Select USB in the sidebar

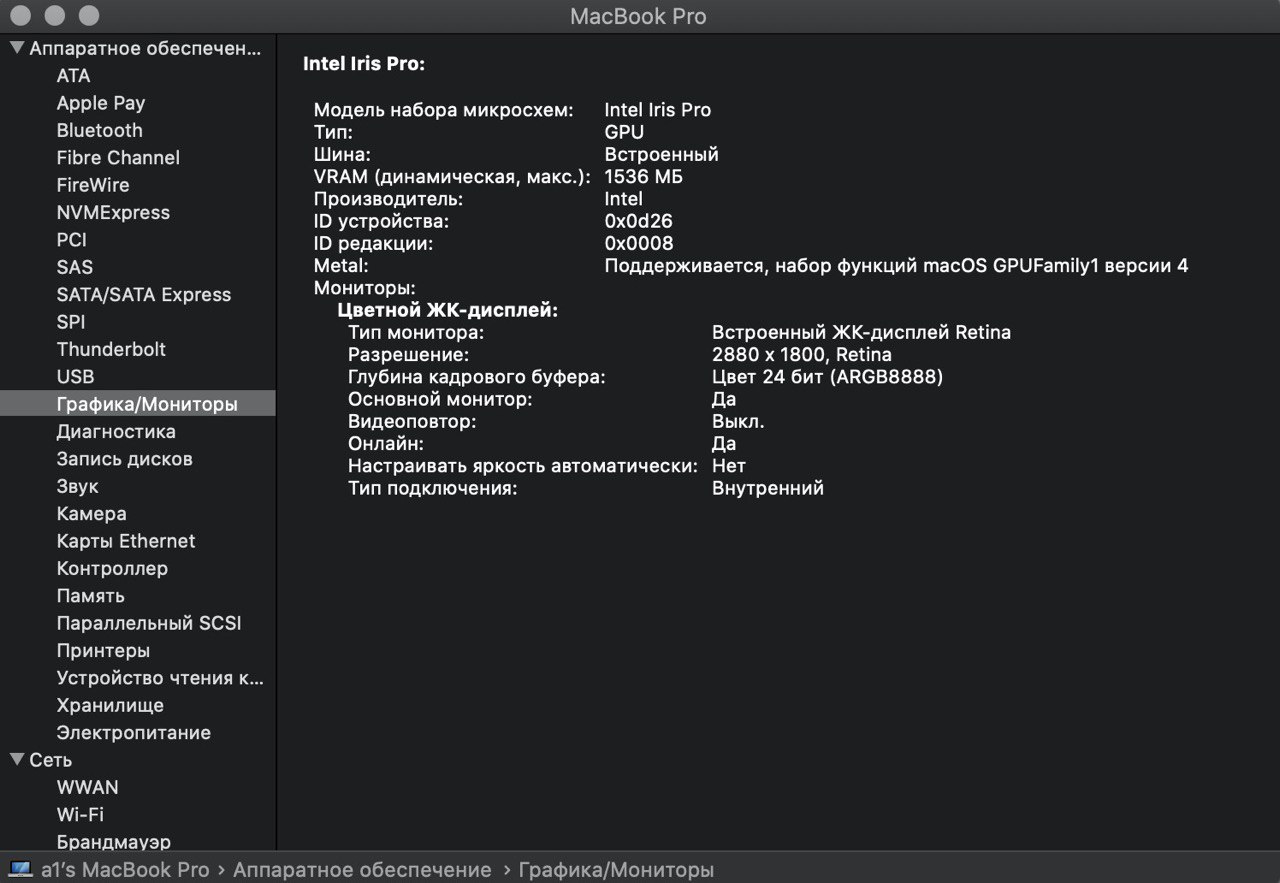75,377
